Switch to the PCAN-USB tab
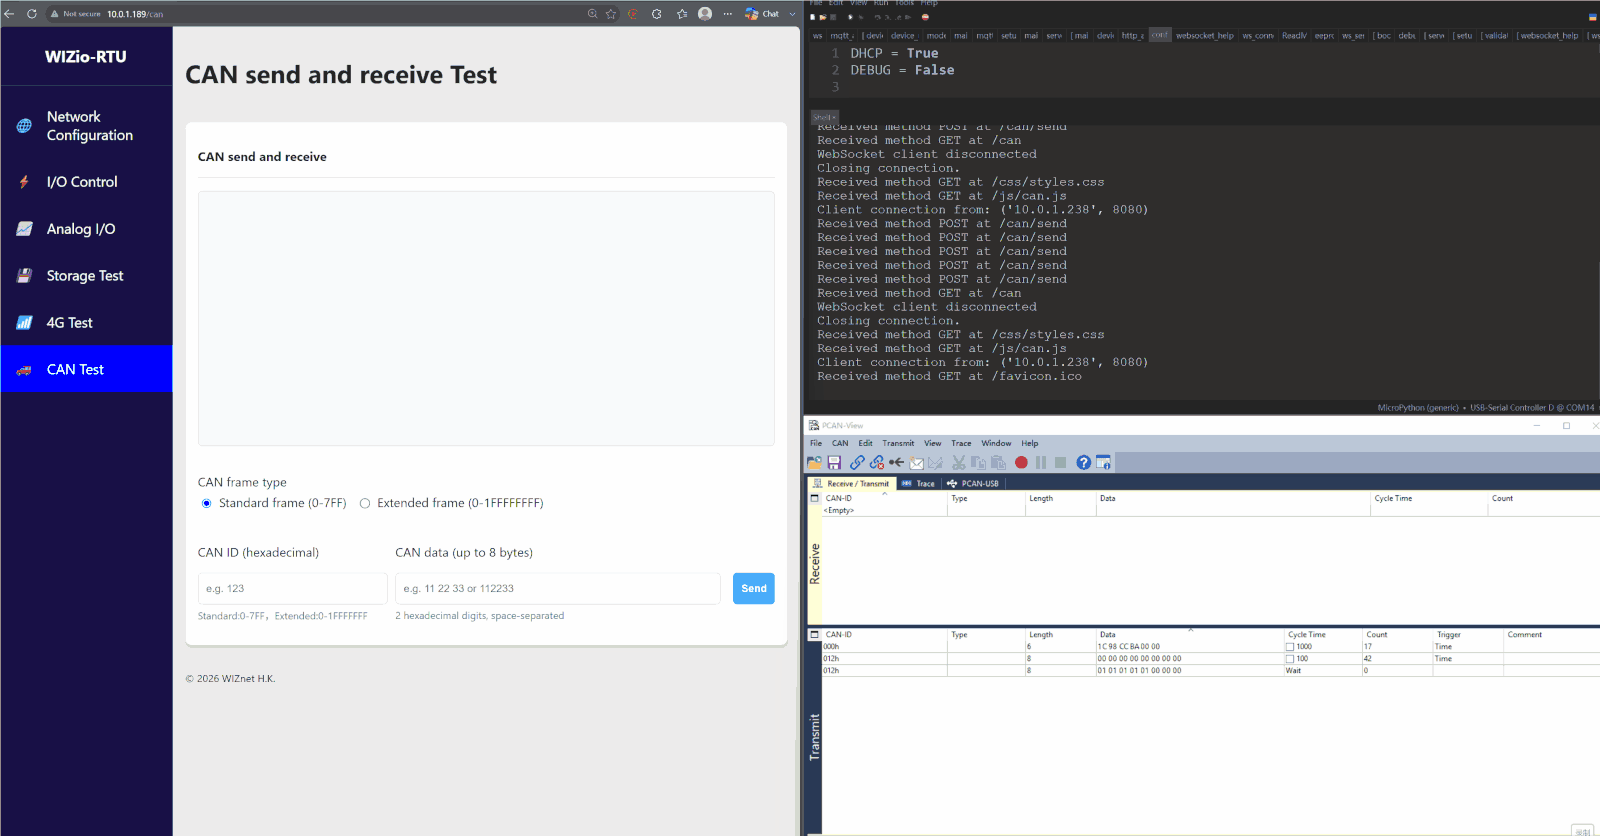 click(973, 483)
